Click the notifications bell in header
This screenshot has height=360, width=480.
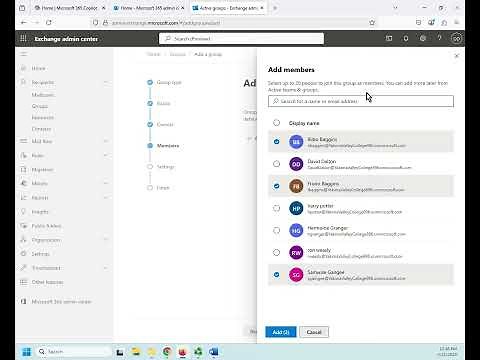click(406, 38)
